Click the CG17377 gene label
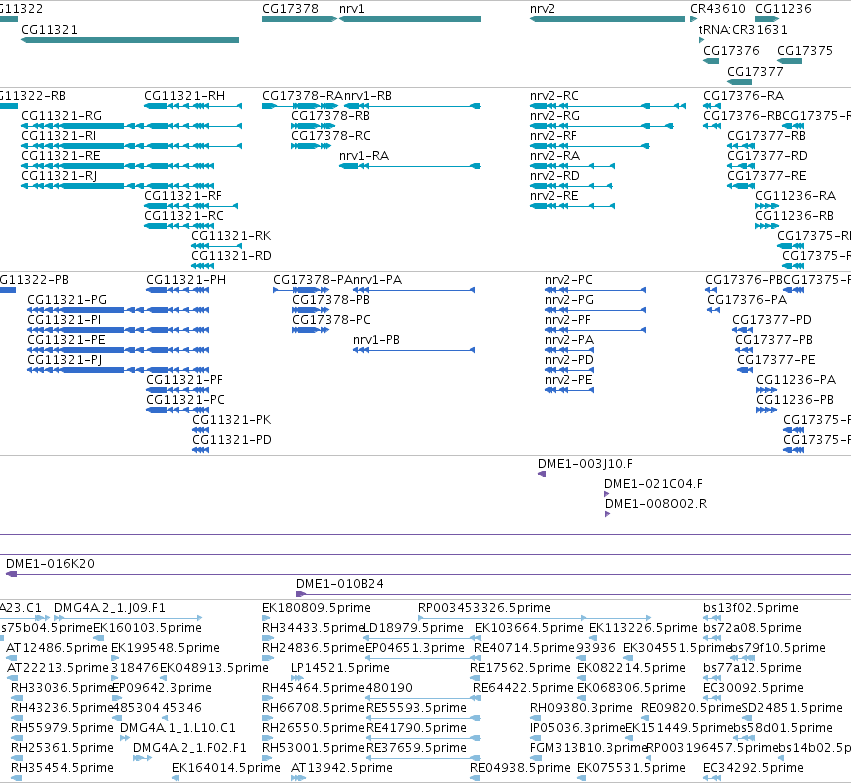This screenshot has width=851, height=783. point(755,72)
